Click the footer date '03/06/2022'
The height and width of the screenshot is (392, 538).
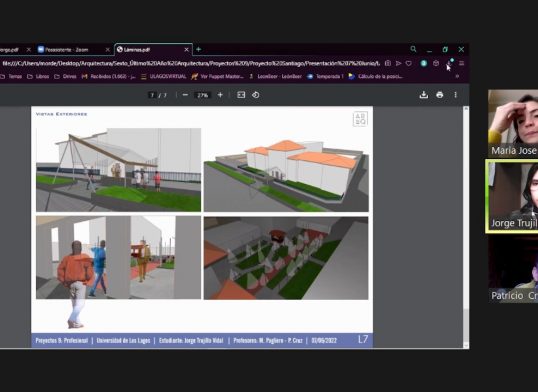point(324,341)
